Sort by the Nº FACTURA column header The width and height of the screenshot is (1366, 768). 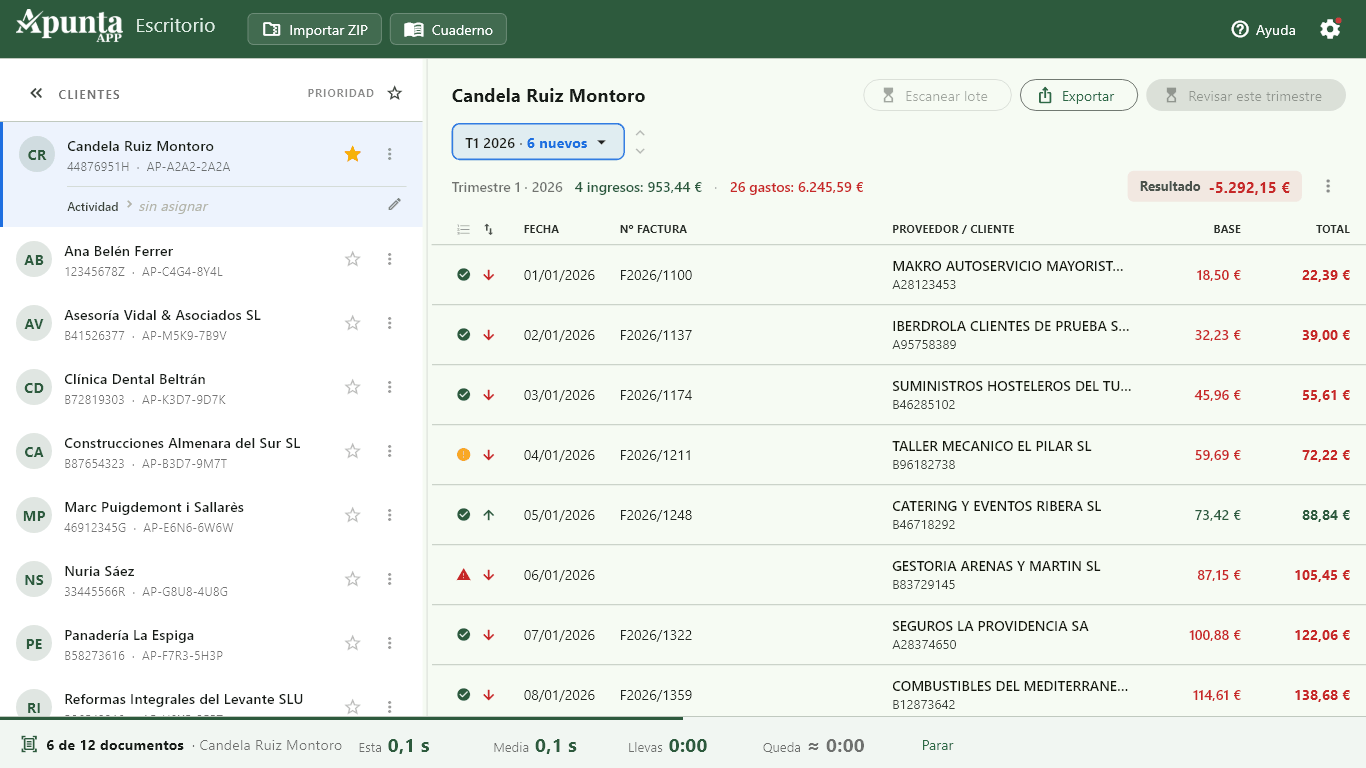(x=653, y=229)
